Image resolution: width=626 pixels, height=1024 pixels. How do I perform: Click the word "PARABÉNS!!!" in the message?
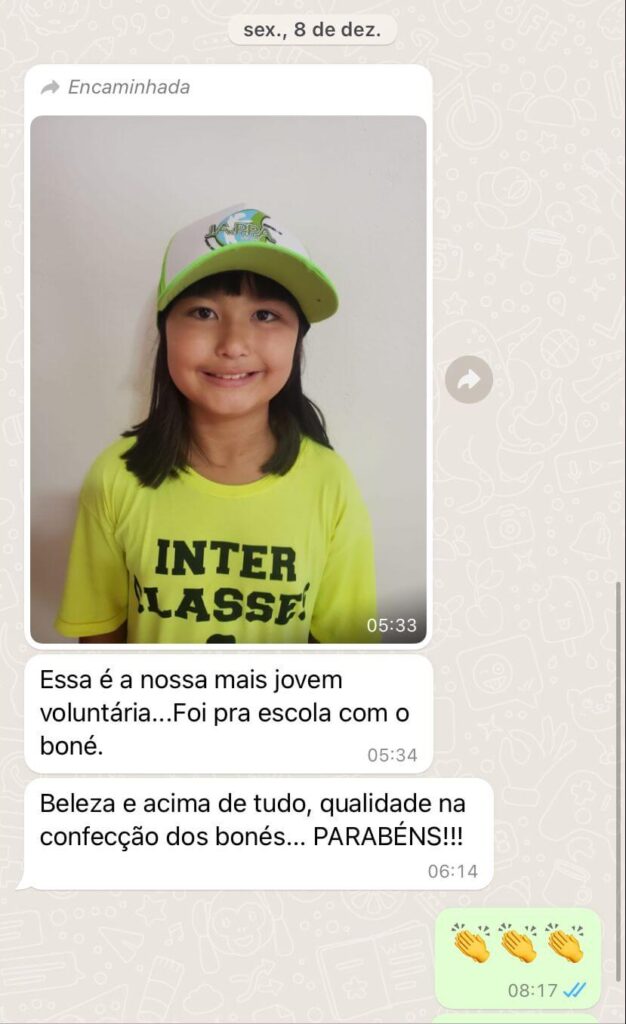pyautogui.click(x=388, y=837)
